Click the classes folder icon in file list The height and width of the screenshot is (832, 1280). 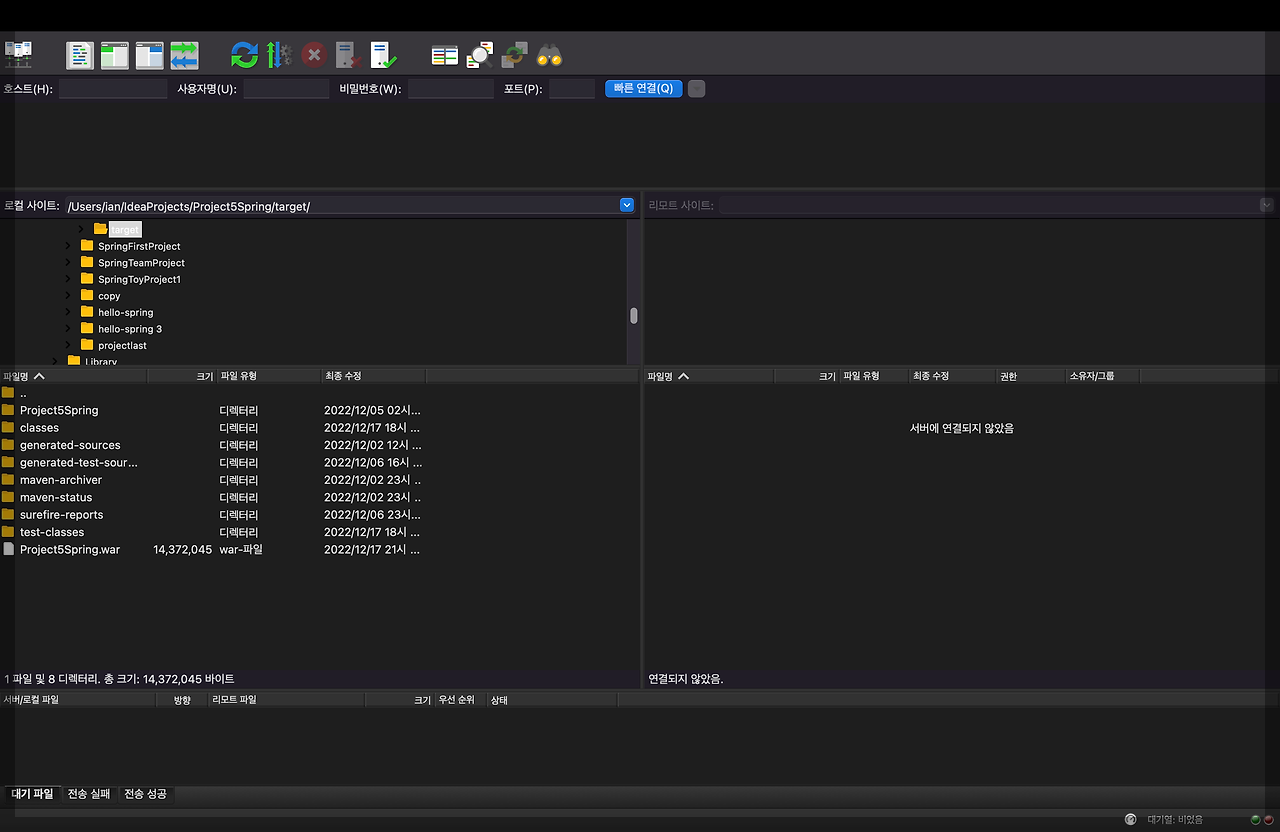pyautogui.click(x=8, y=427)
